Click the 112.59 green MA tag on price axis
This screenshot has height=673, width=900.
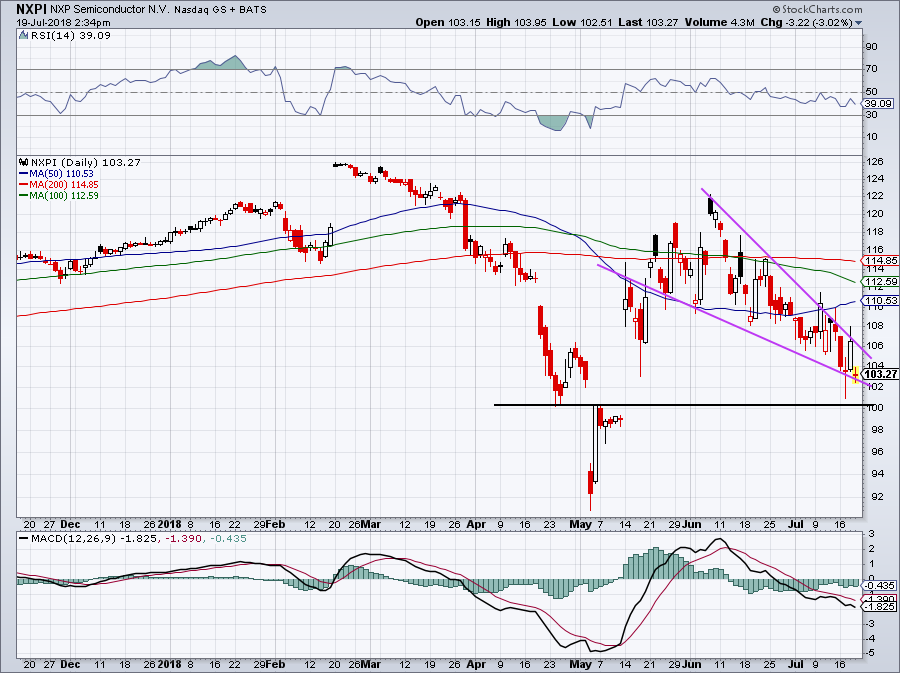click(879, 282)
